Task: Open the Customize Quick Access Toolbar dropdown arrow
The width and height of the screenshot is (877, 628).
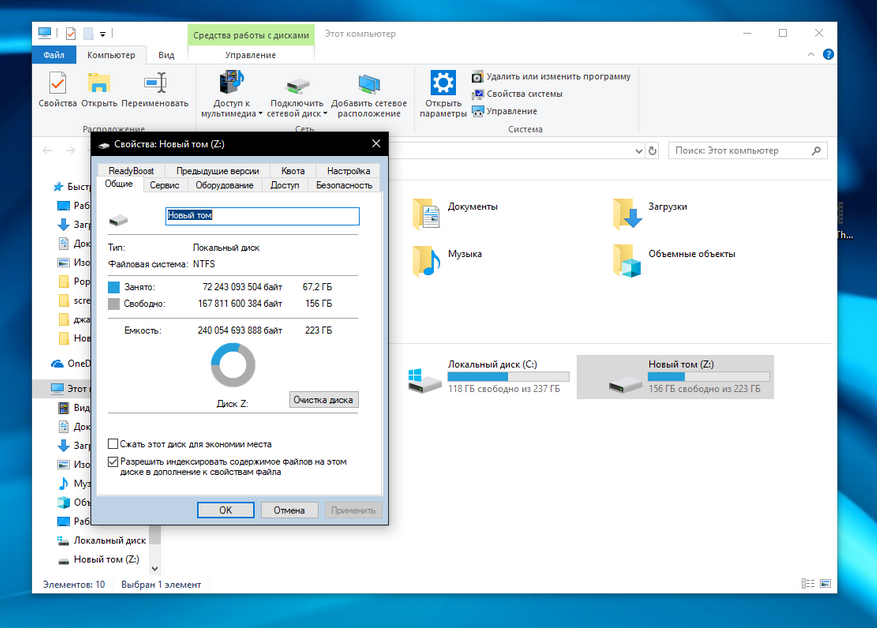Action: tap(103, 34)
